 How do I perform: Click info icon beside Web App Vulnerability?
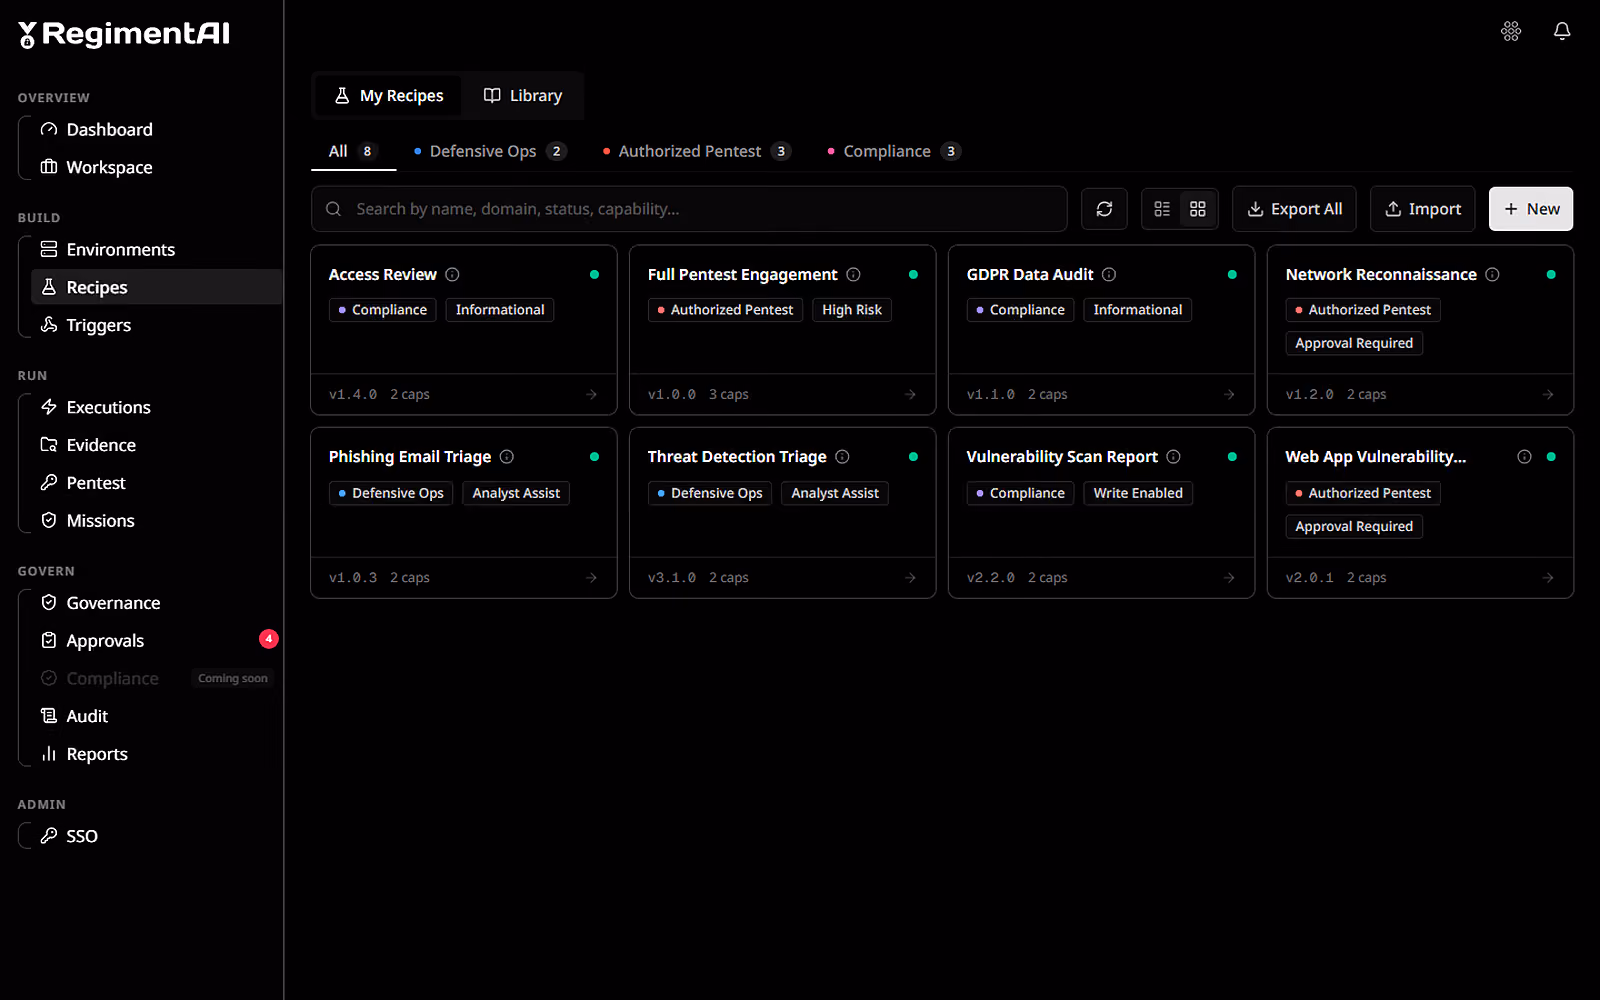[1524, 456]
